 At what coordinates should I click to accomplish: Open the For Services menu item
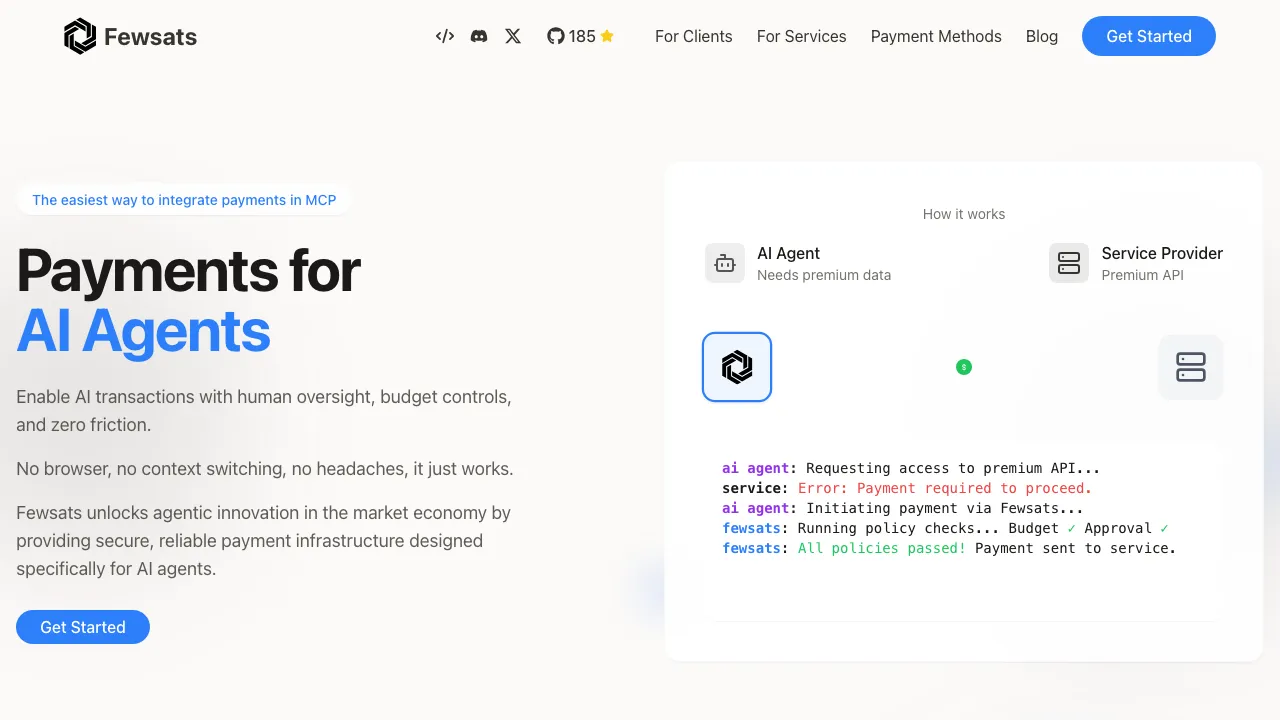[801, 36]
